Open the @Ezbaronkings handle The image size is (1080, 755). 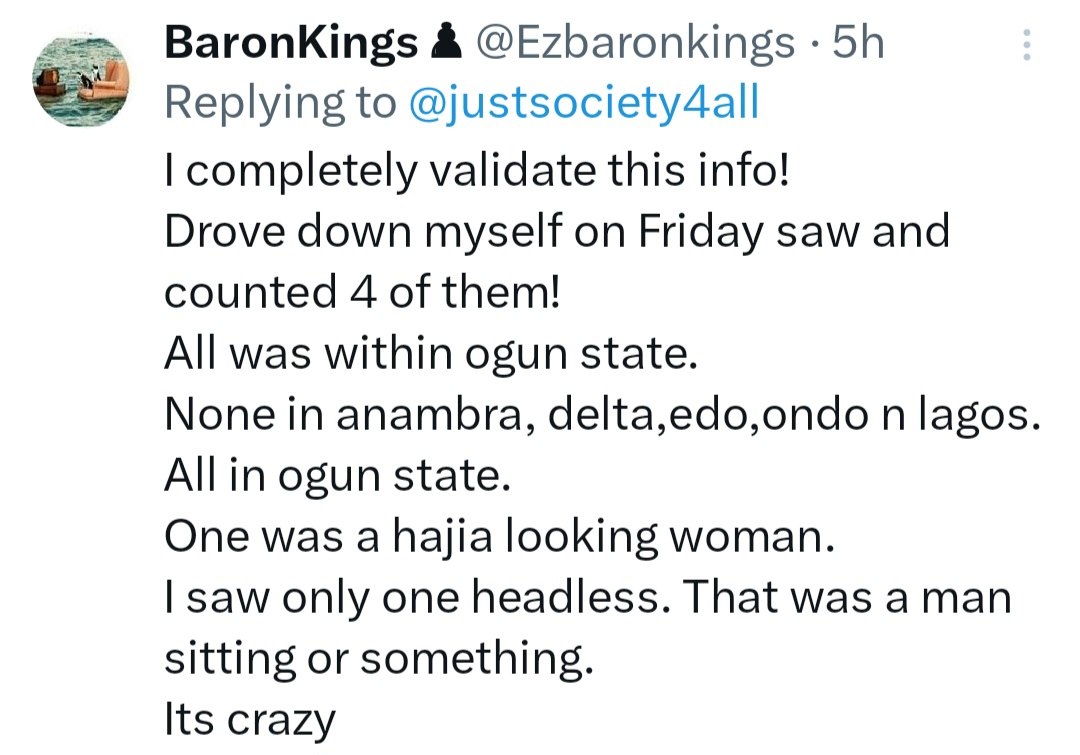(635, 45)
